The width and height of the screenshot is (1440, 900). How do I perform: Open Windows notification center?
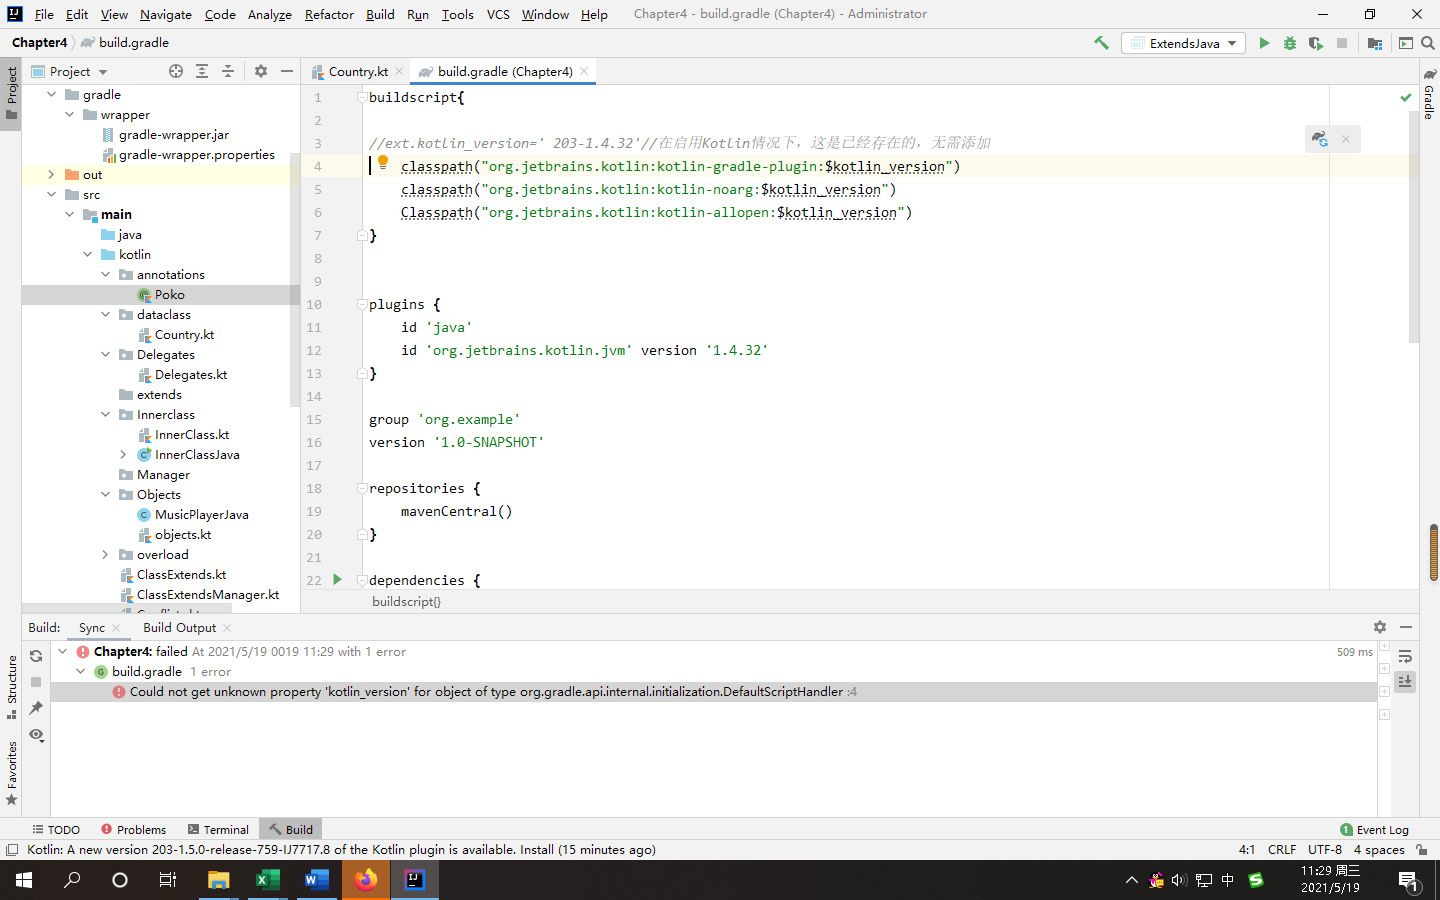[x=1408, y=880]
